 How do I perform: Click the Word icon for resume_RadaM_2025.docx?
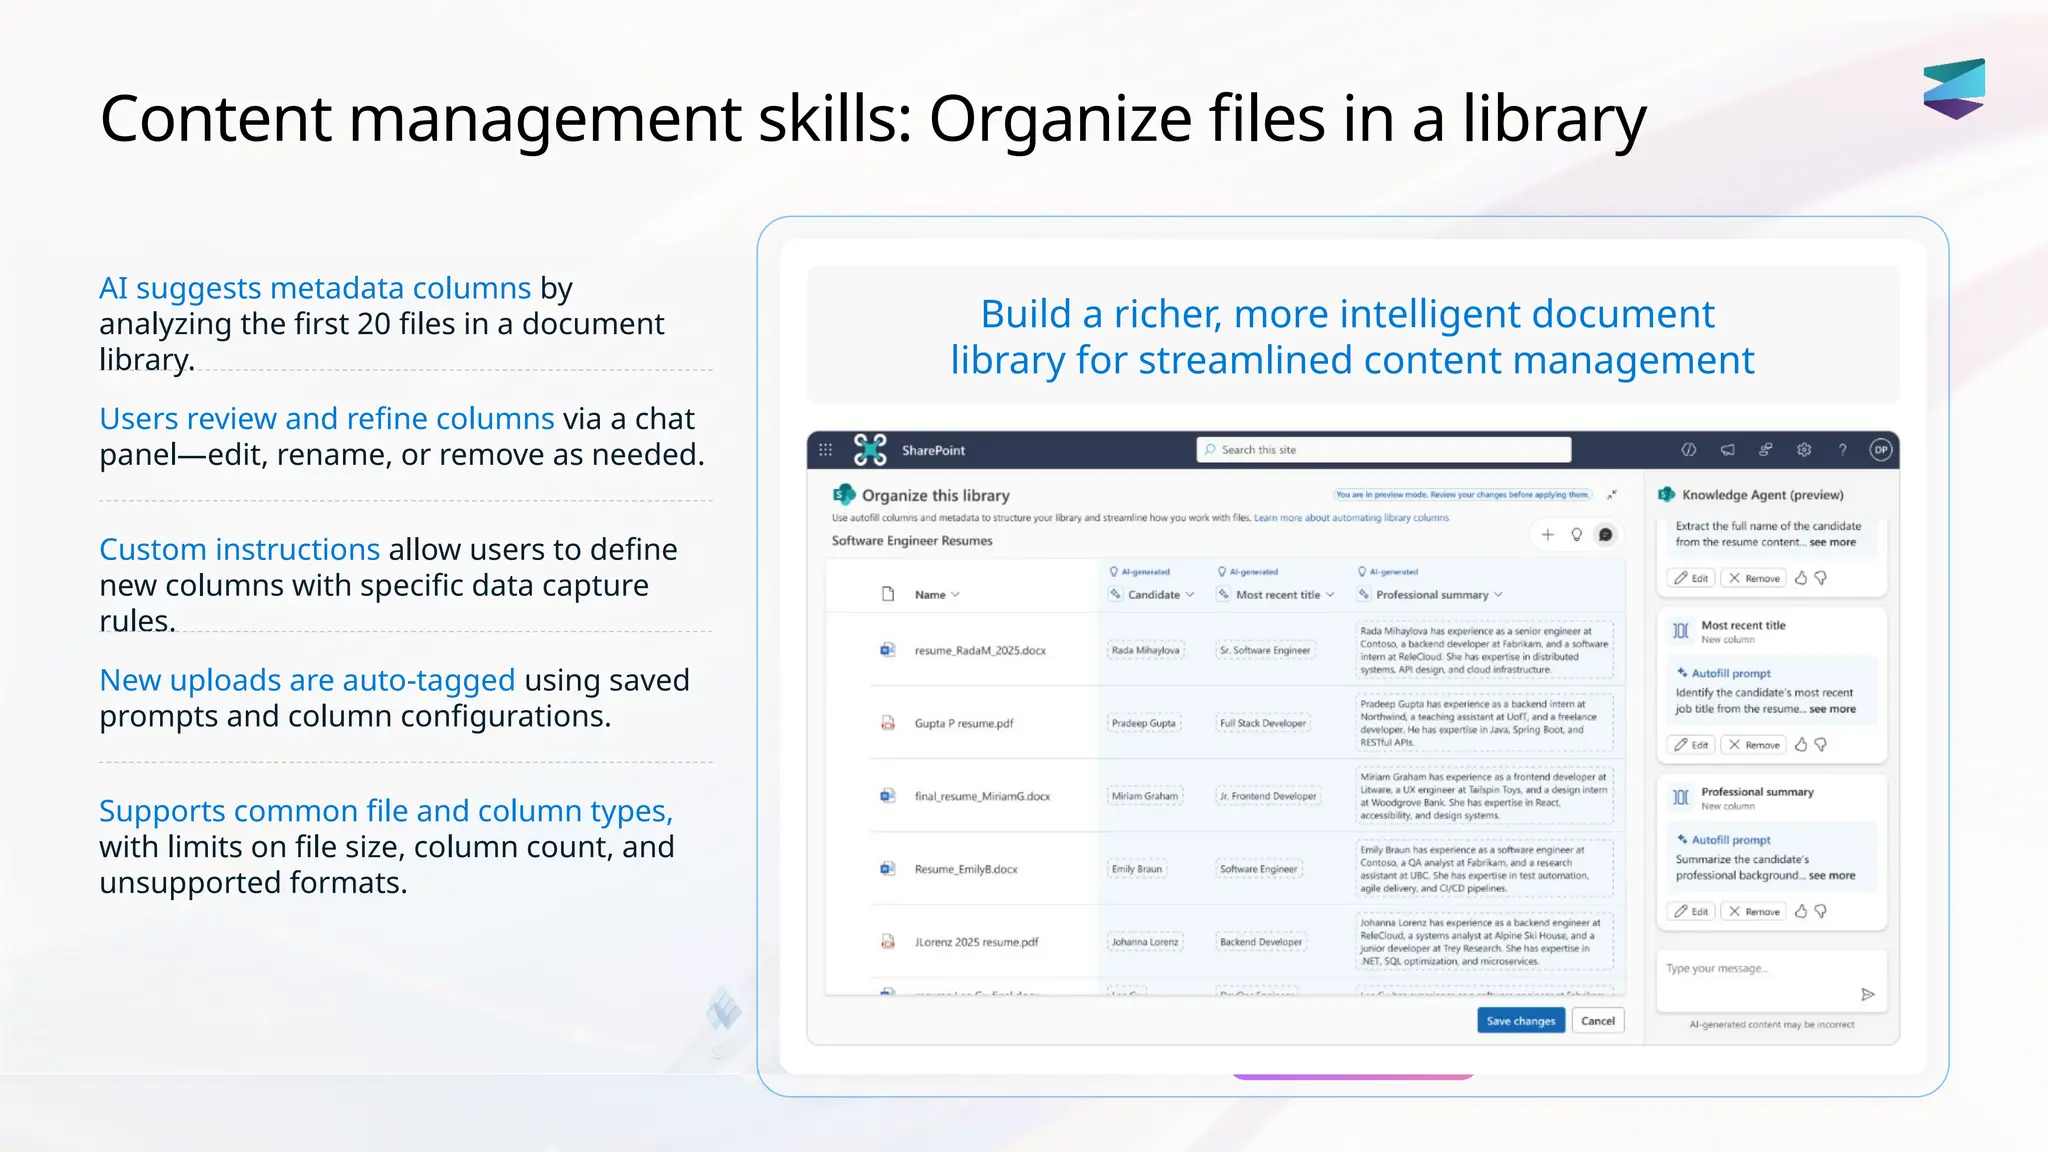click(887, 650)
